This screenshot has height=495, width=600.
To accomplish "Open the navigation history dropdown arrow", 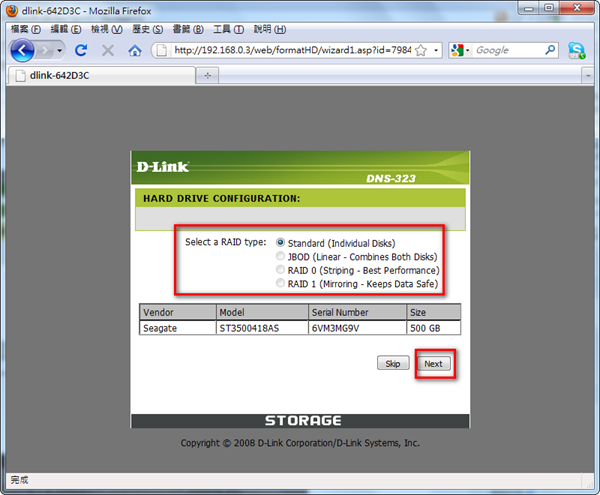I will pos(59,50).
